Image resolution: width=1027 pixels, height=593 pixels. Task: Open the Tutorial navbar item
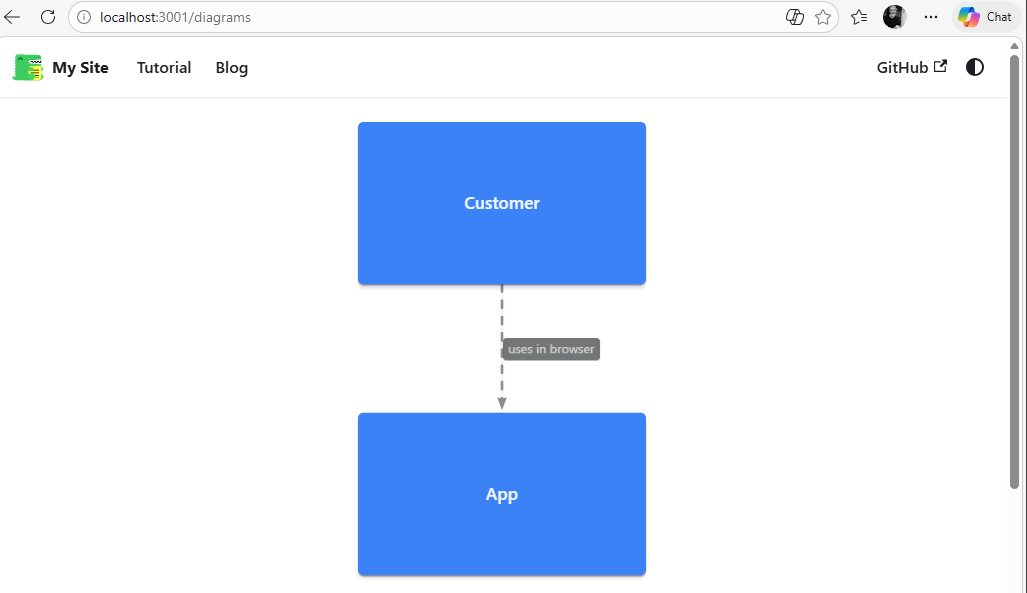pyautogui.click(x=164, y=68)
